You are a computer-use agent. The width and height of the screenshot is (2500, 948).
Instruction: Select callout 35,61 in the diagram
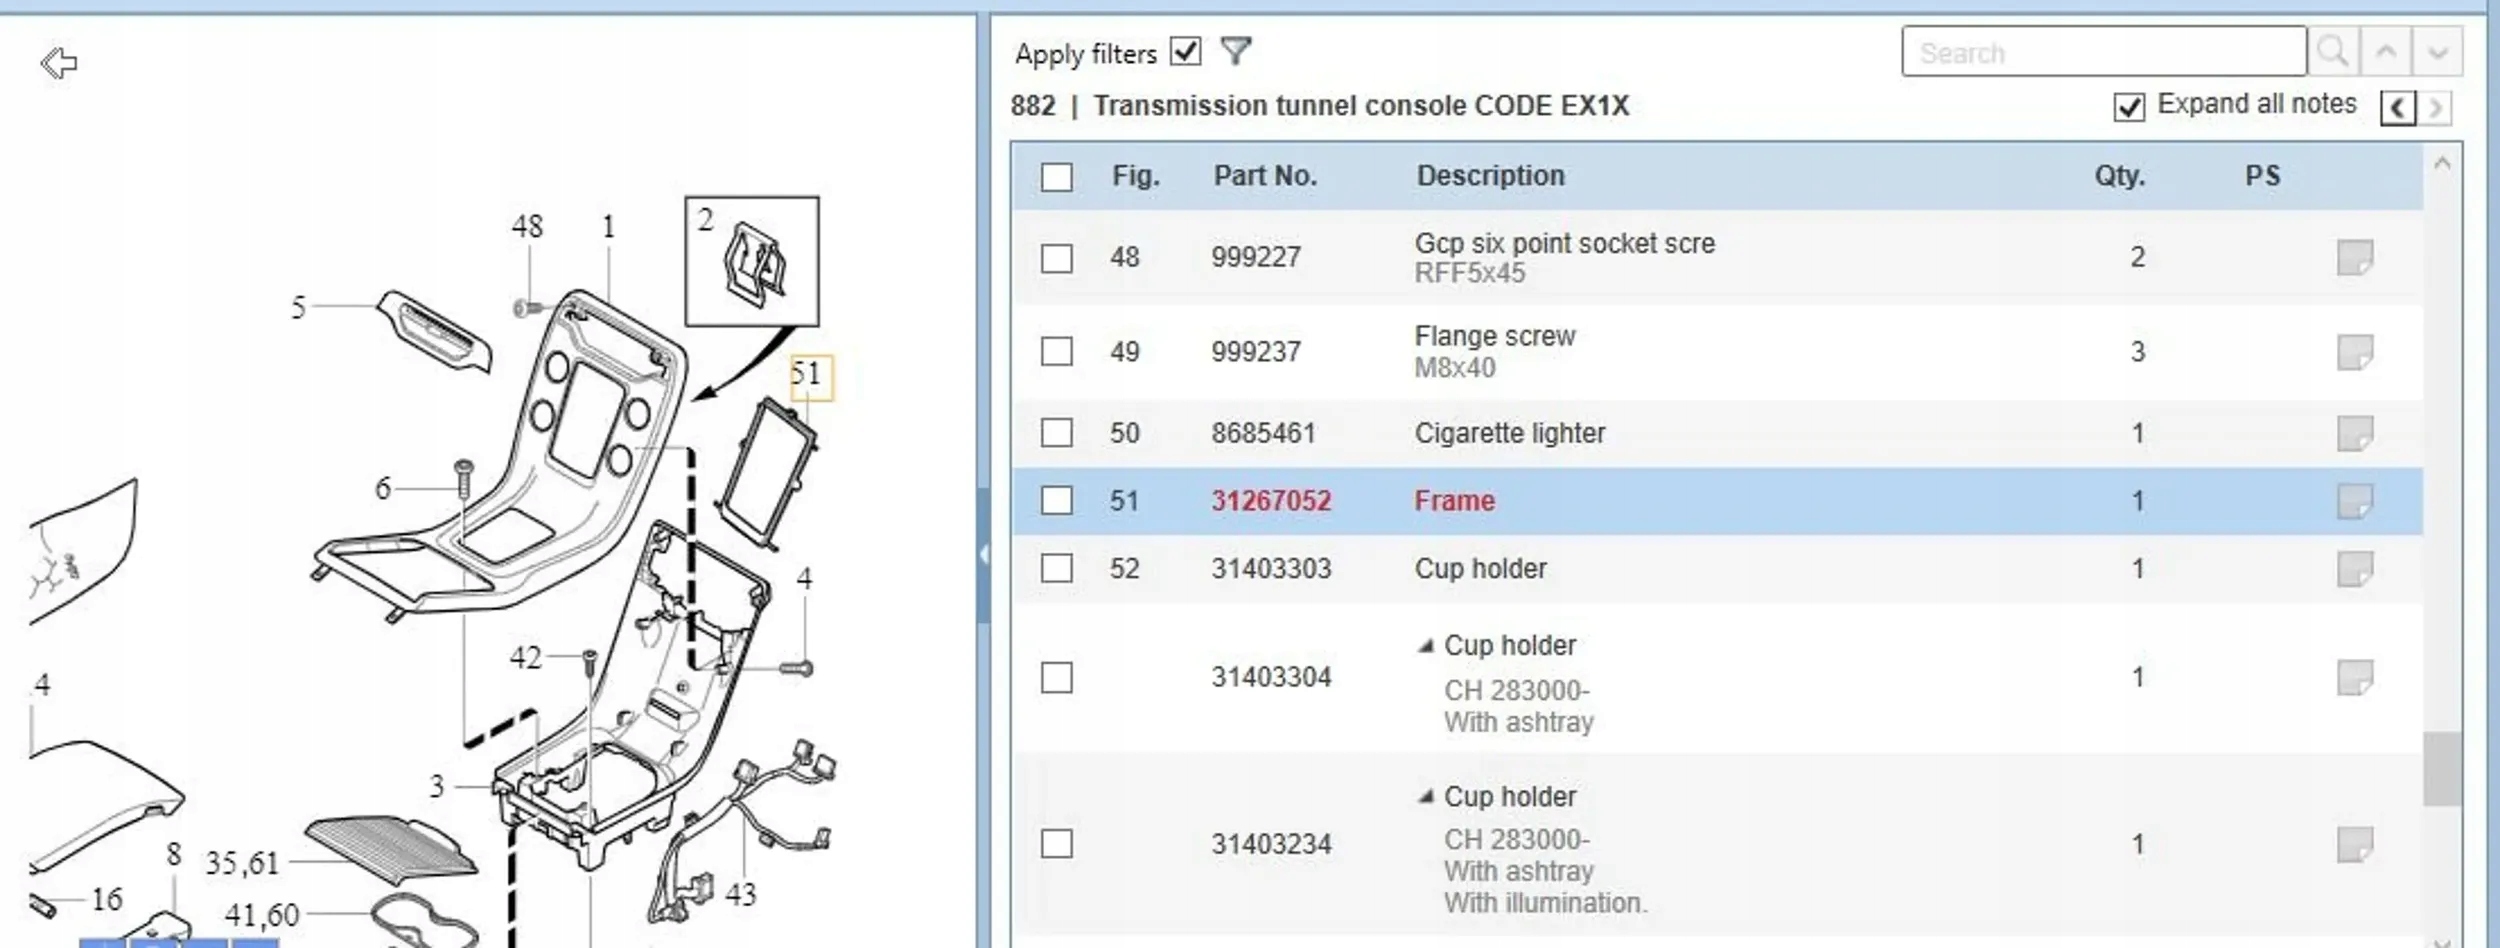tap(242, 863)
